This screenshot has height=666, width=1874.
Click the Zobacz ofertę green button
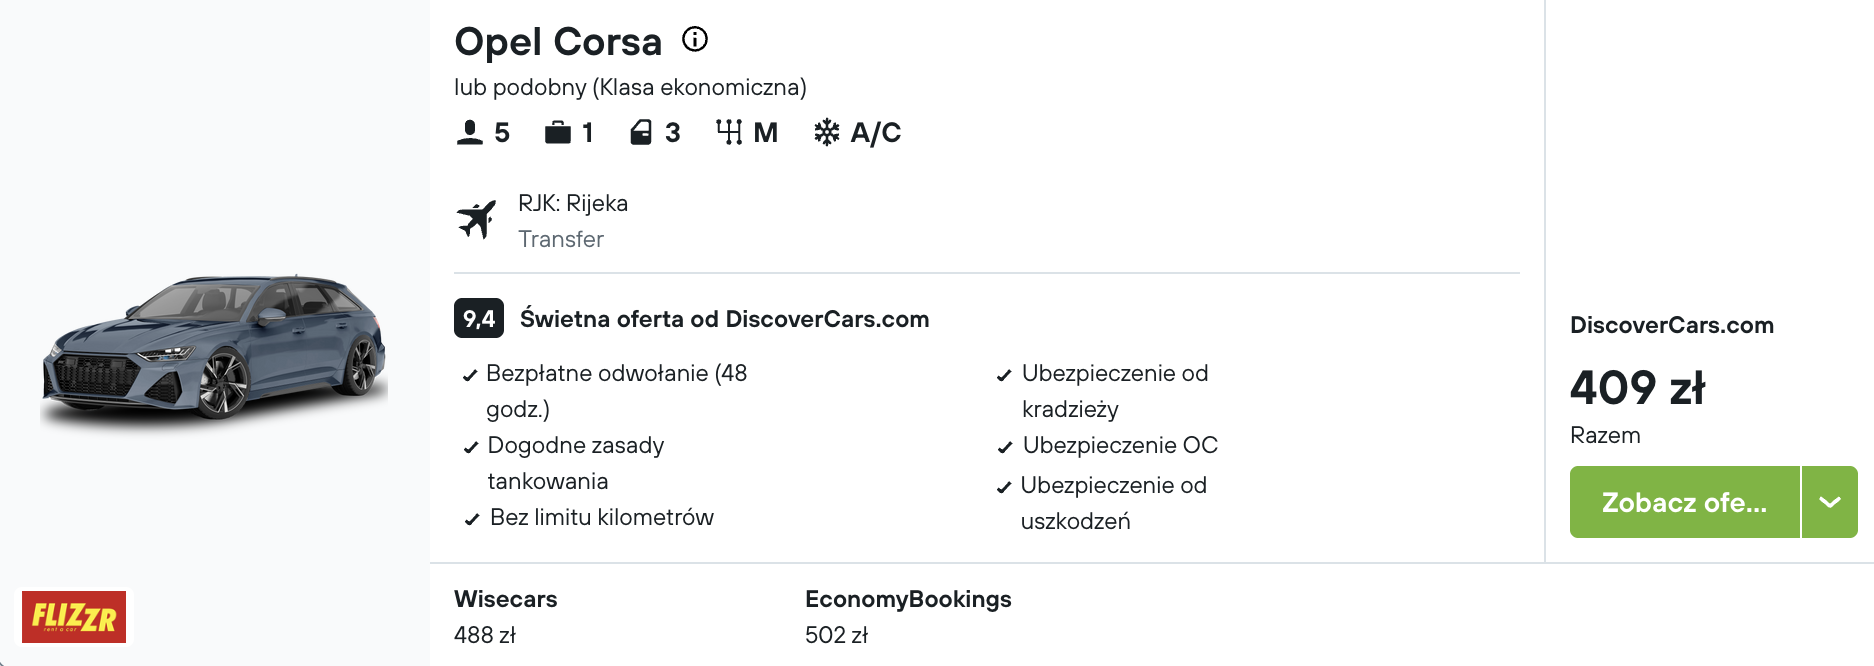point(1685,502)
